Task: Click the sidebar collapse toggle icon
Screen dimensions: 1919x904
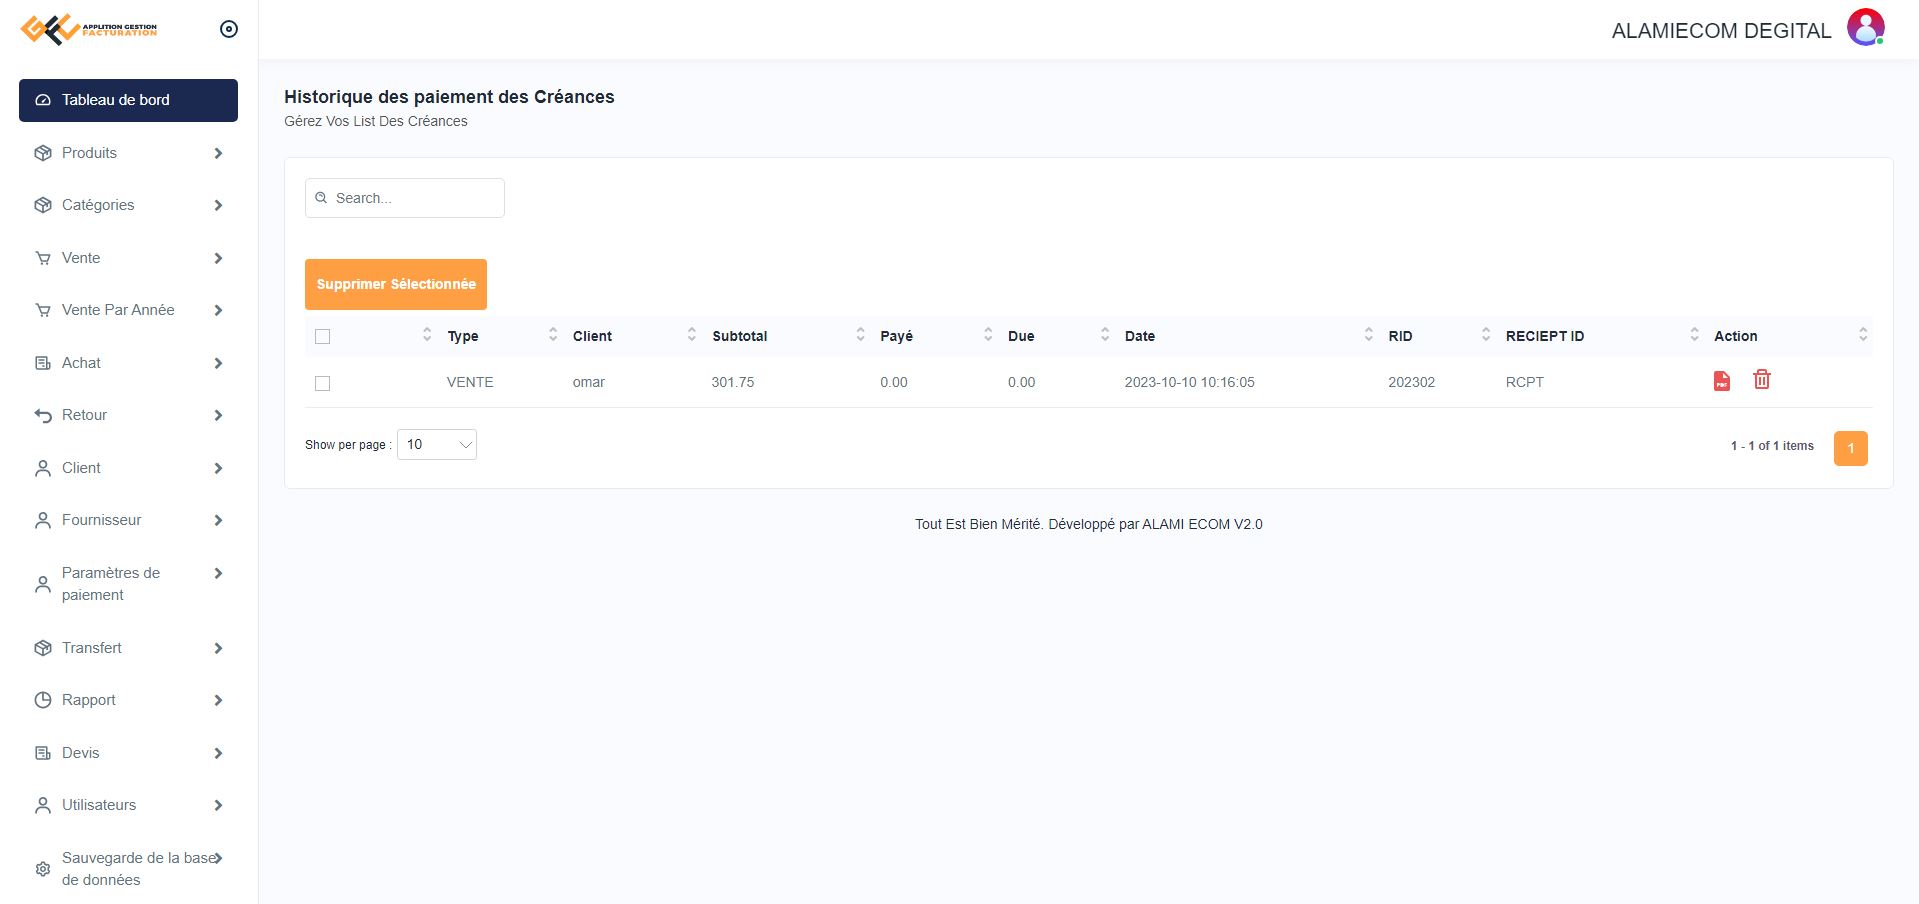Action: click(229, 30)
